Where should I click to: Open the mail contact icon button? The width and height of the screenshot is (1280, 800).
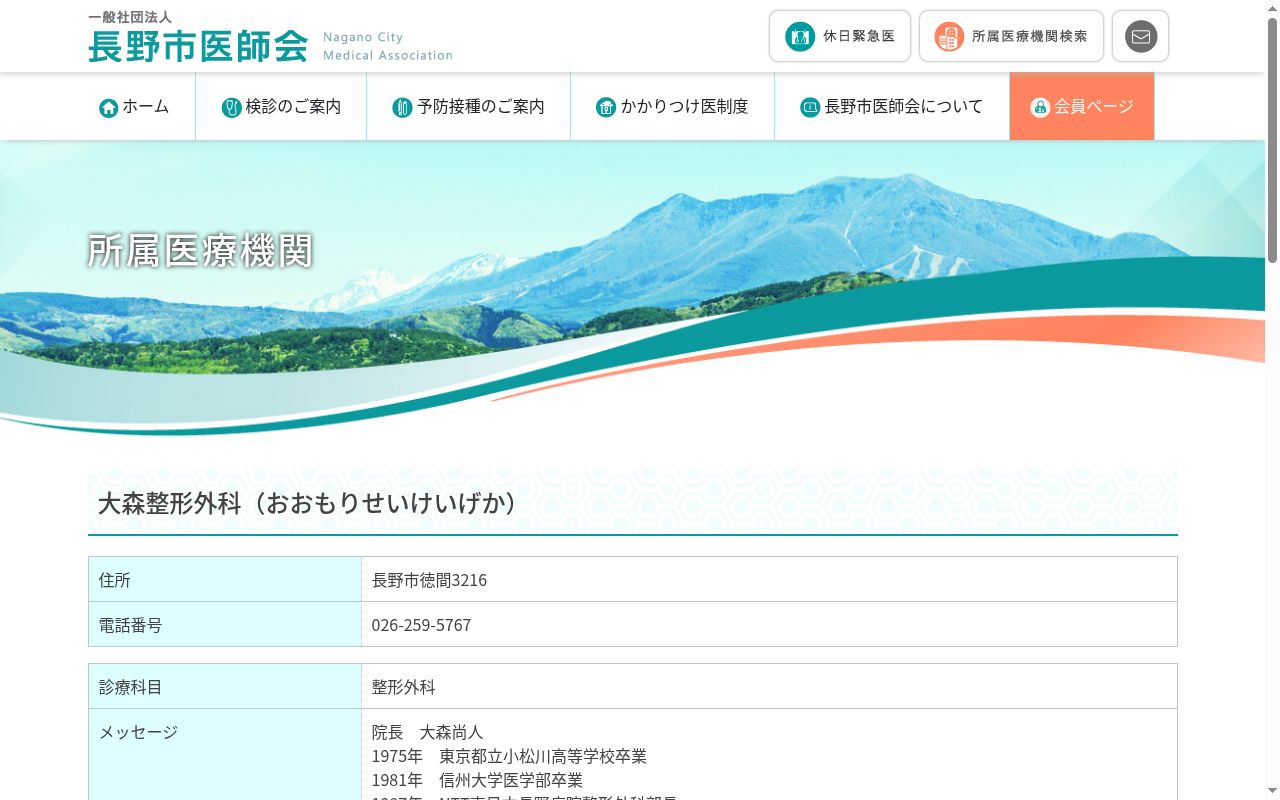point(1140,37)
